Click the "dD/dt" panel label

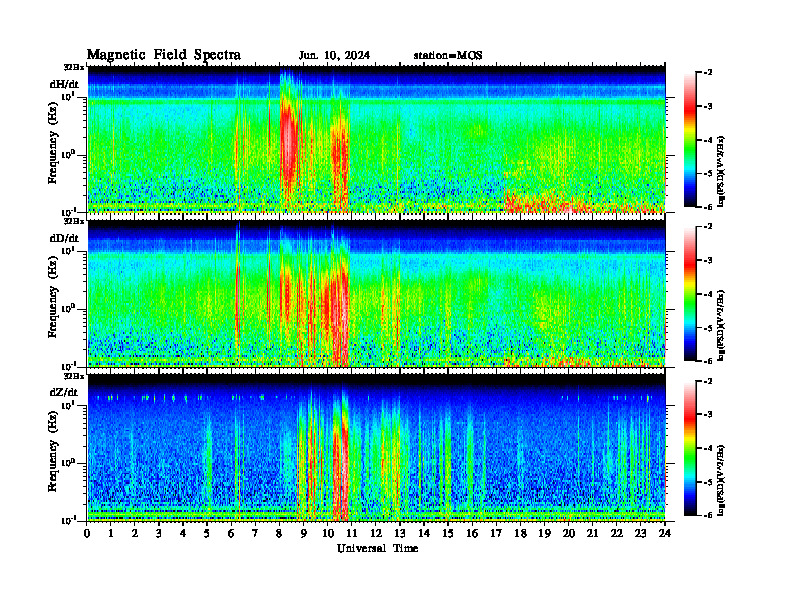click(64, 238)
